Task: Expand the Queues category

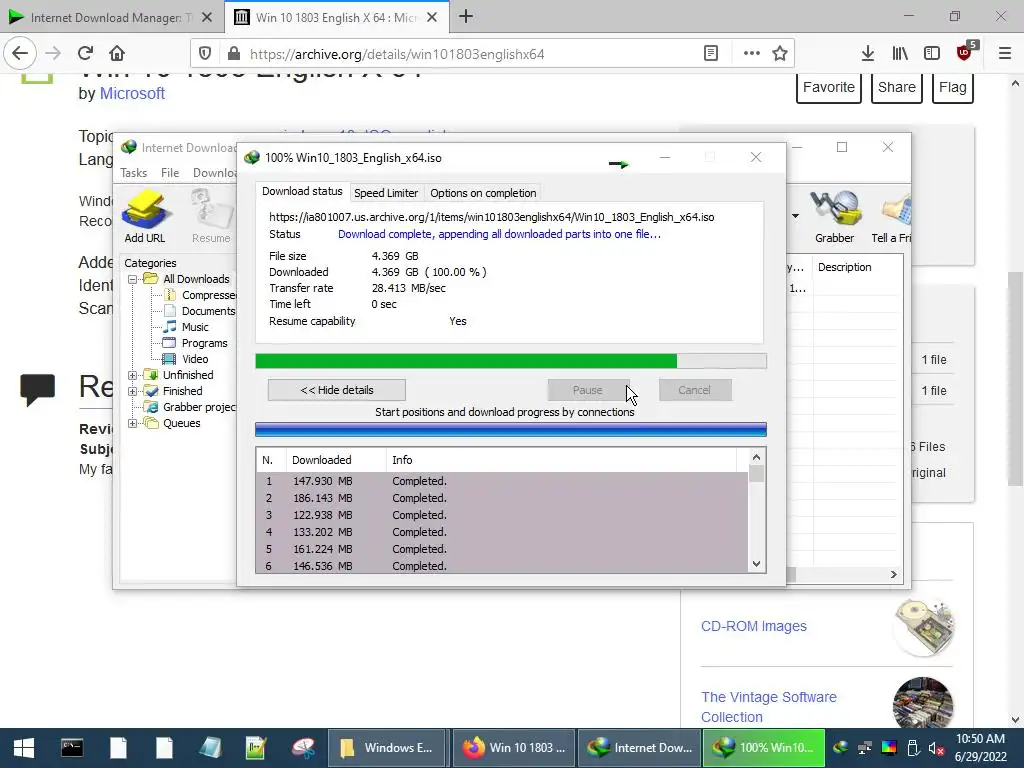Action: pyautogui.click(x=133, y=423)
